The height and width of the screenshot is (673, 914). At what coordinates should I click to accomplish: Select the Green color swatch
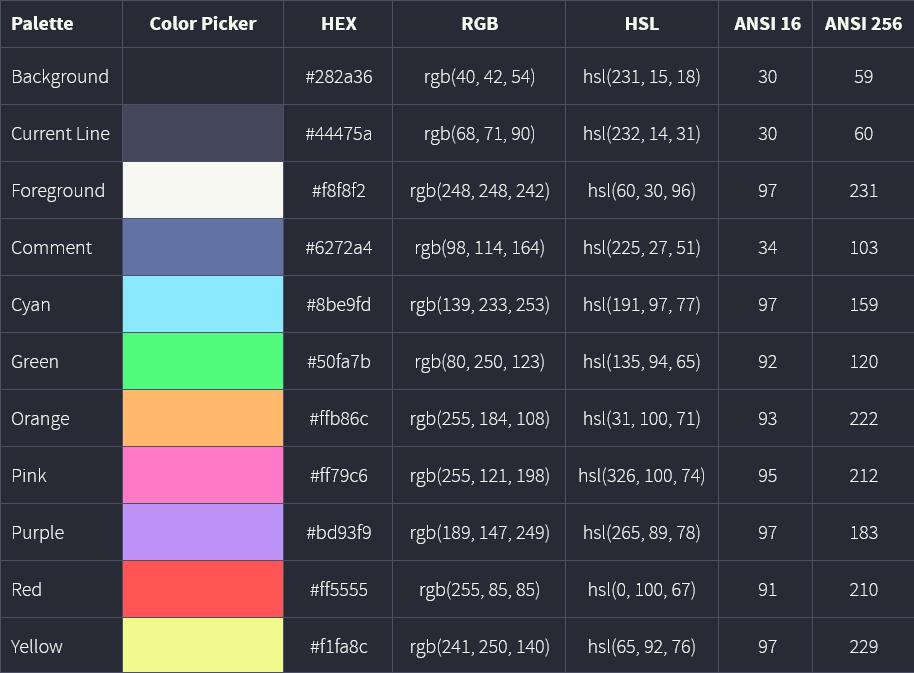[x=203, y=361]
